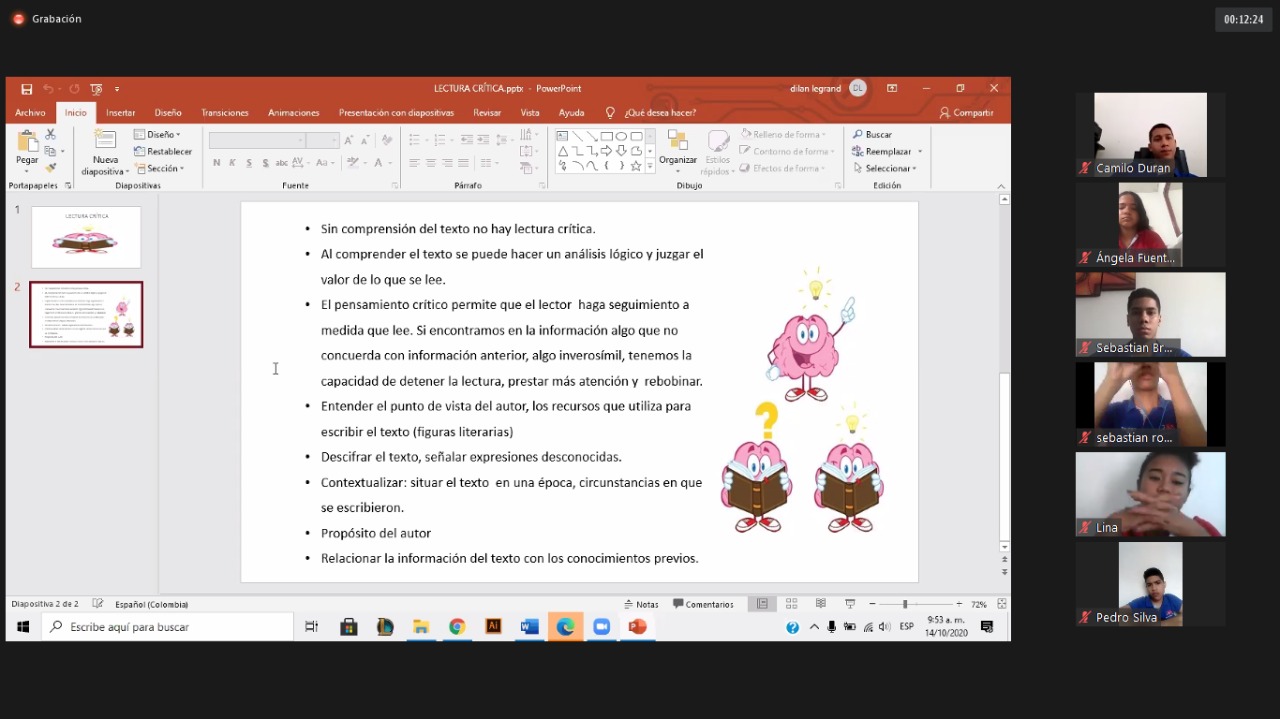The image size is (1280, 719).
Task: Switch to the Diseño ribbon tab
Action: pyautogui.click(x=168, y=113)
